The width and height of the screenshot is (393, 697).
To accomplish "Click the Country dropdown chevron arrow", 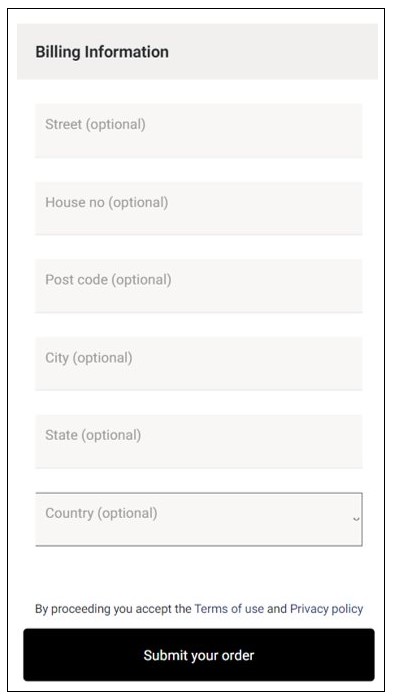I will [356, 519].
